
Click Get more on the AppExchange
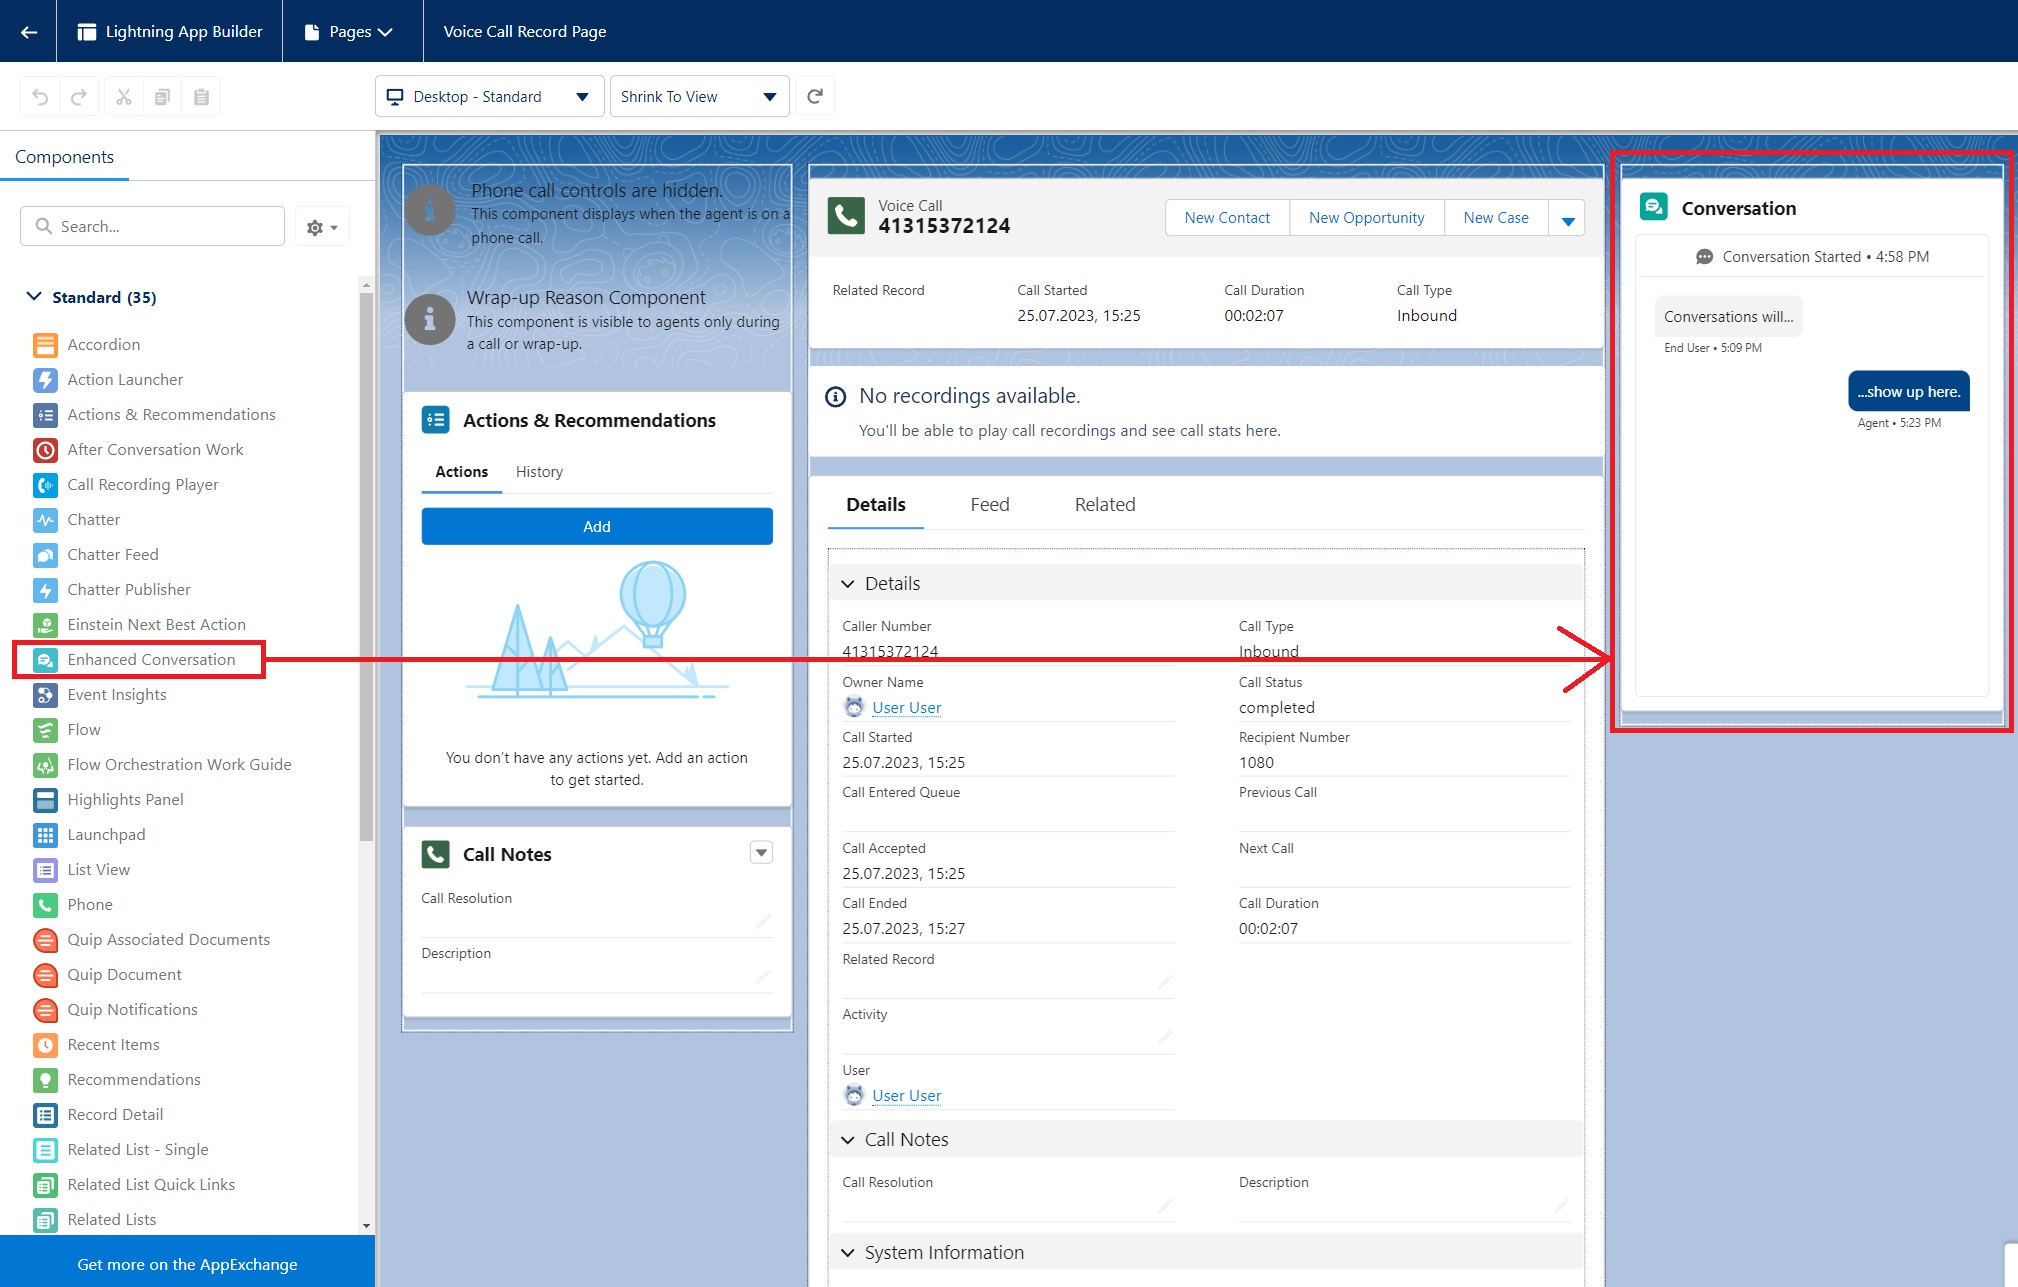[x=187, y=1264]
